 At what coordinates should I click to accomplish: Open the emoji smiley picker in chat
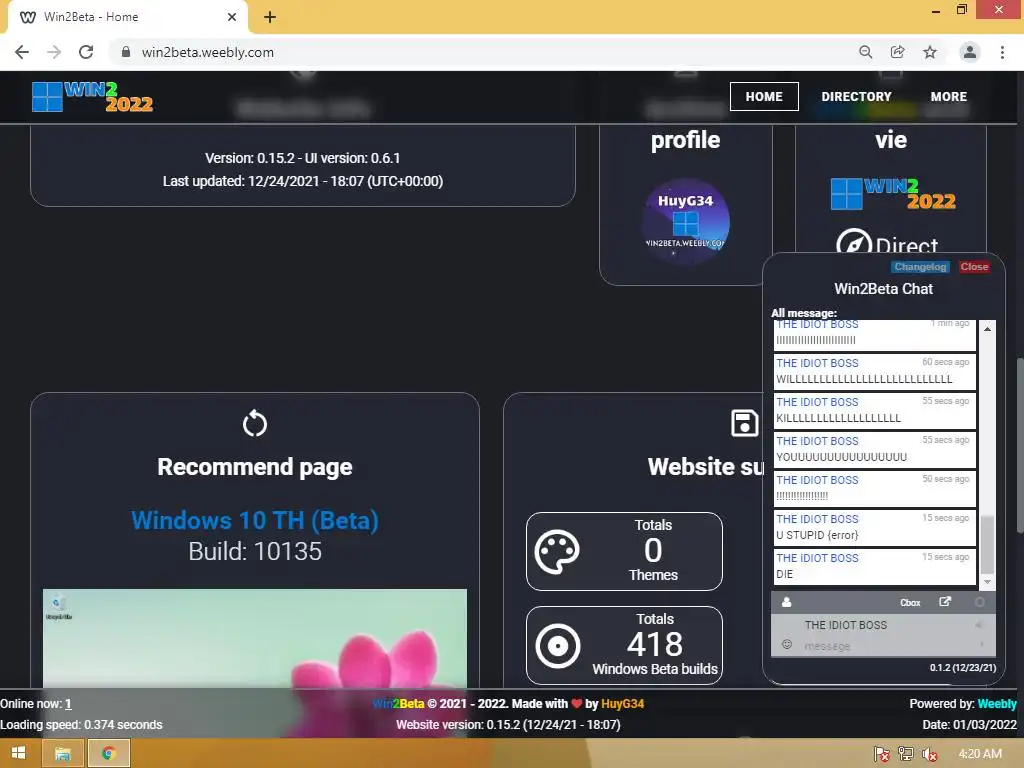click(787, 645)
